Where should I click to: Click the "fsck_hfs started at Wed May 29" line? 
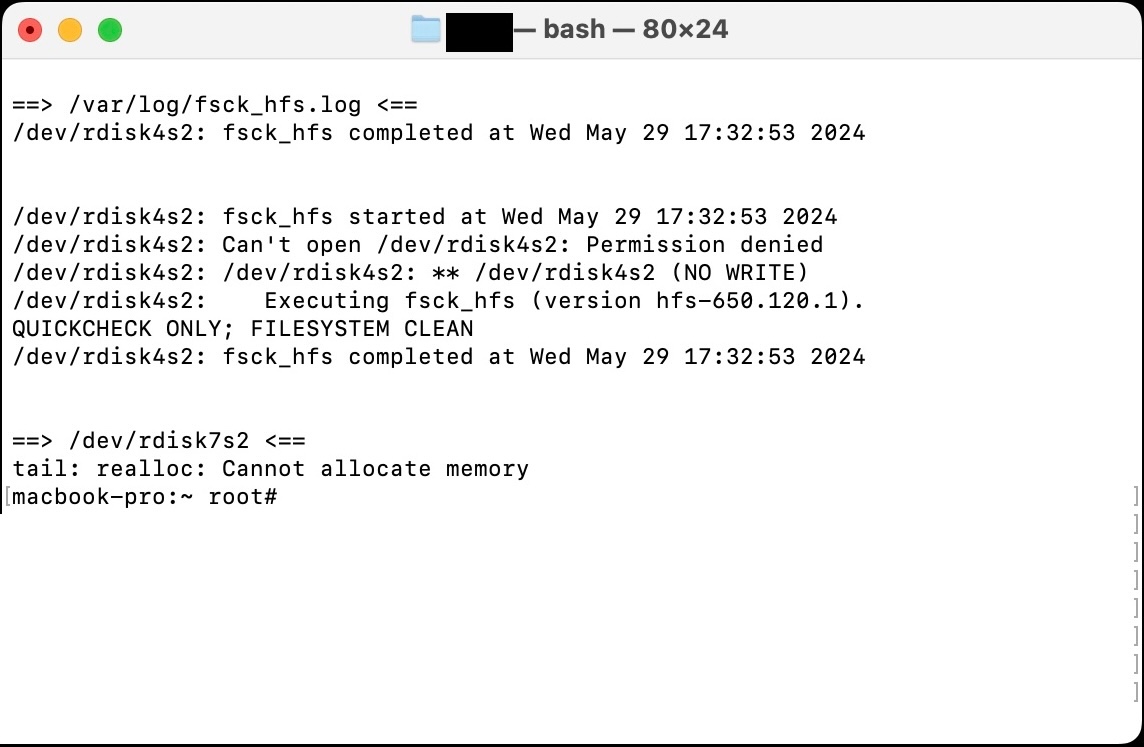pyautogui.click(x=425, y=217)
